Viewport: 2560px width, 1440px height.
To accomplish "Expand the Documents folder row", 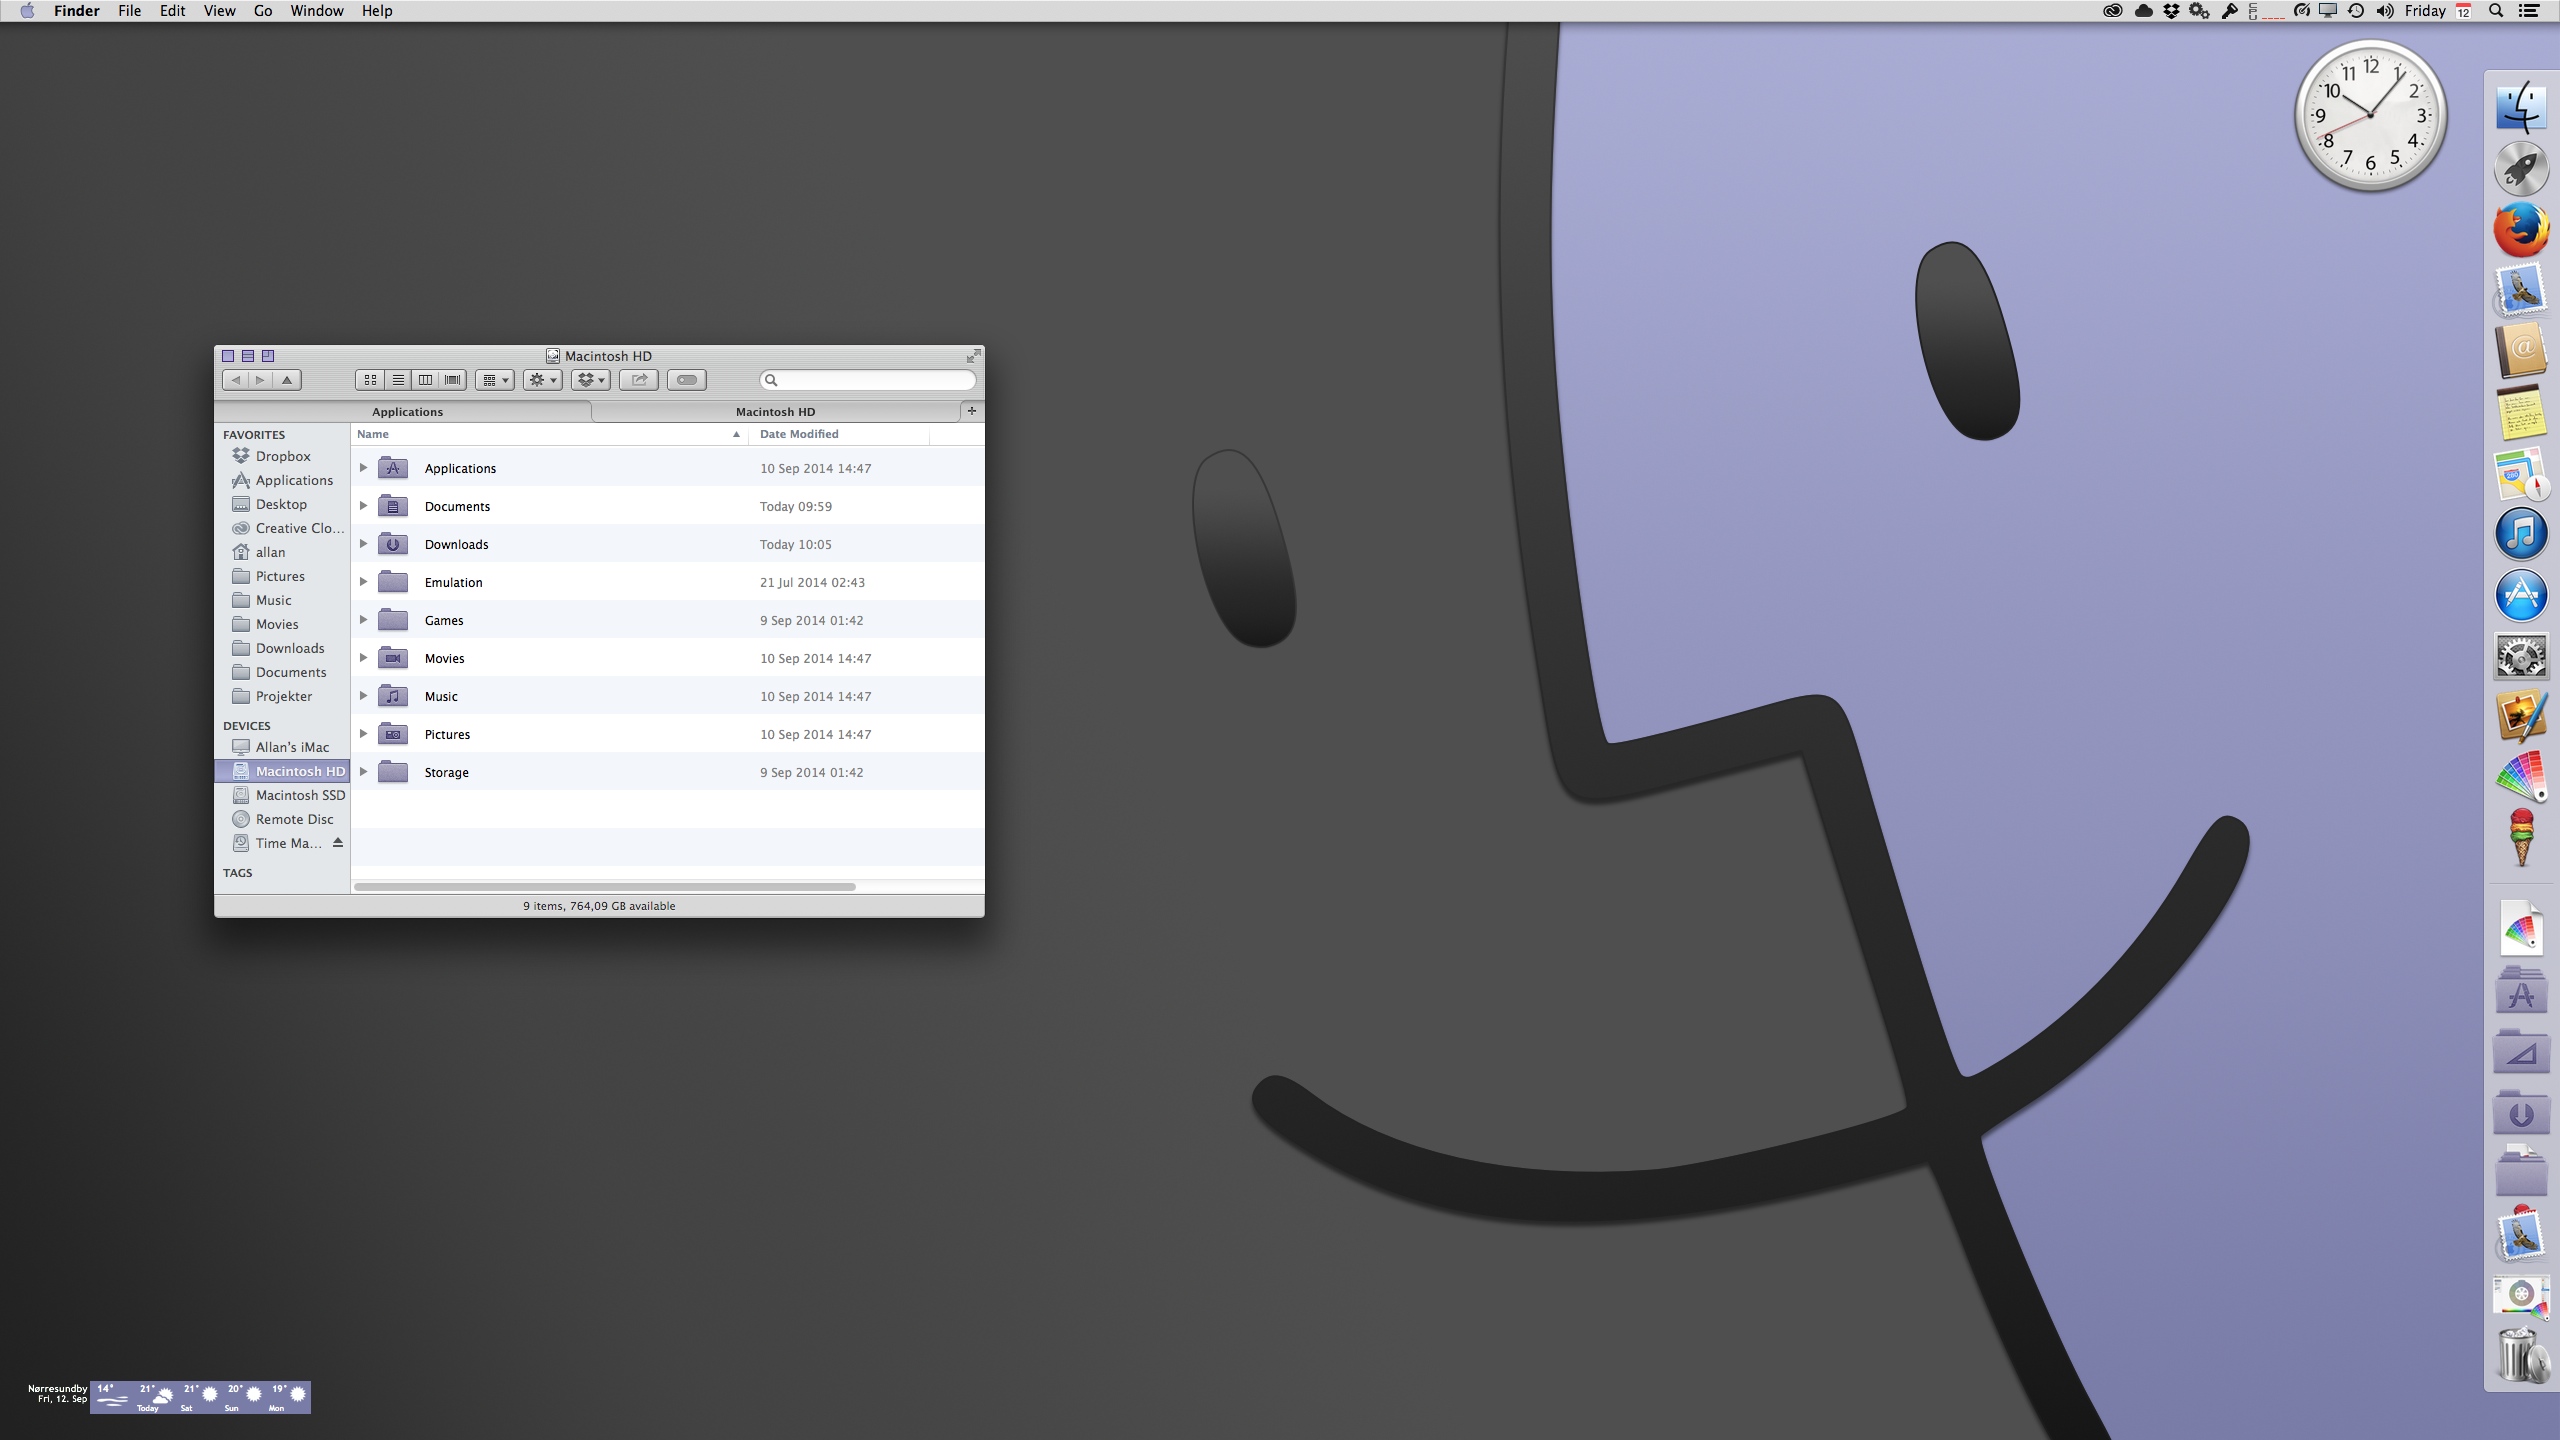I will tap(364, 506).
